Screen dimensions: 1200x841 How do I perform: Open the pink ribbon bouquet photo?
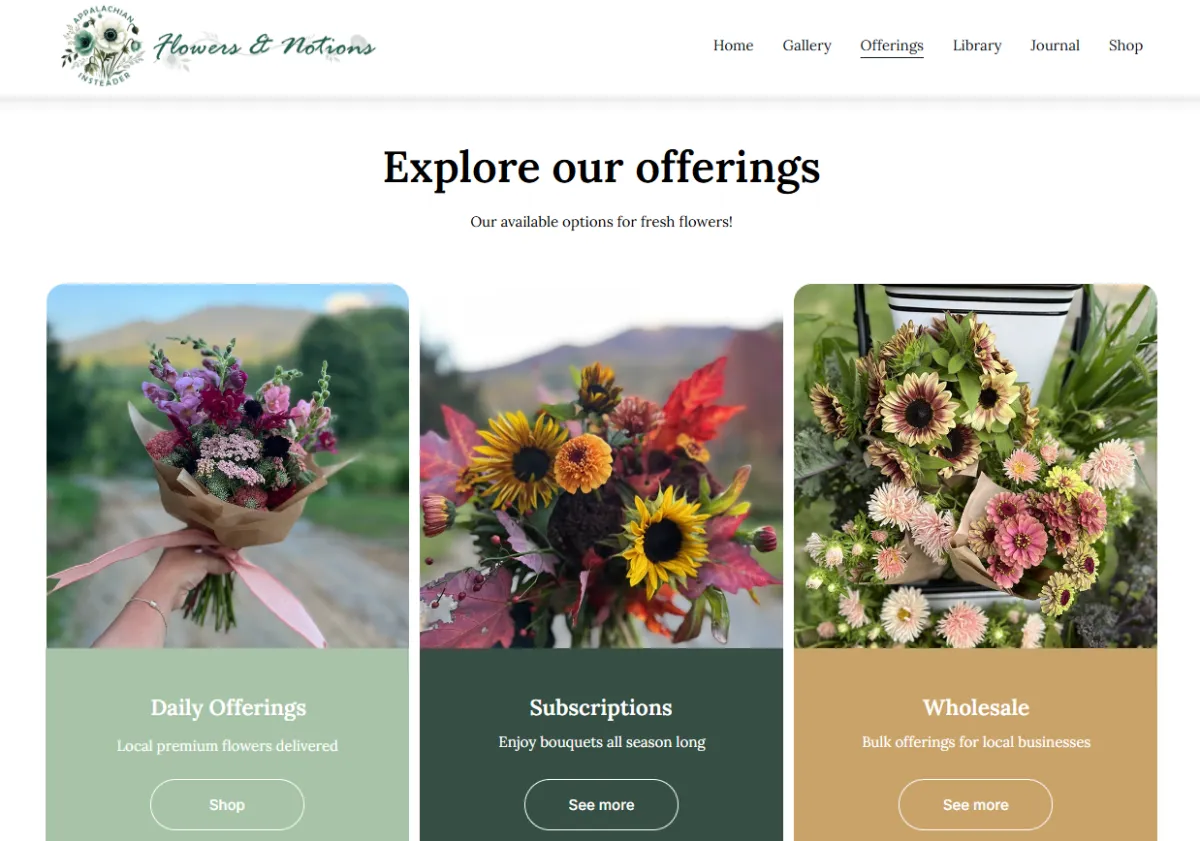pos(228,466)
